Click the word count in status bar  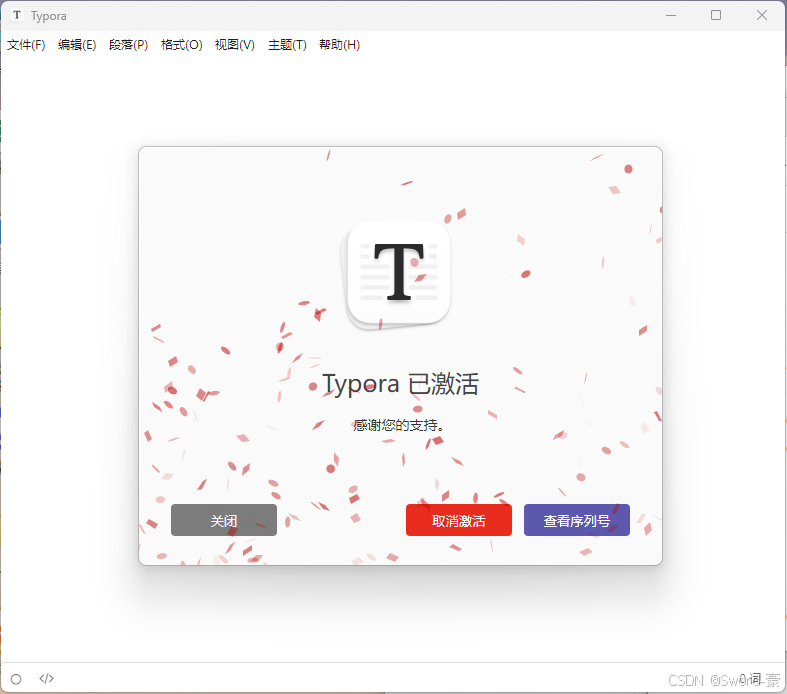point(750,679)
